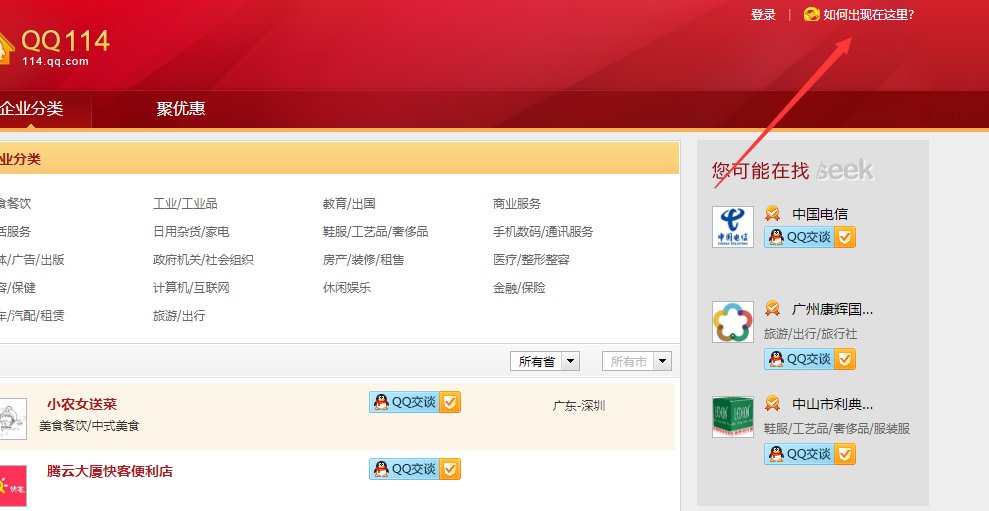
Task: Click the certified badge icon beside 中山市利典
Action: tap(773, 403)
